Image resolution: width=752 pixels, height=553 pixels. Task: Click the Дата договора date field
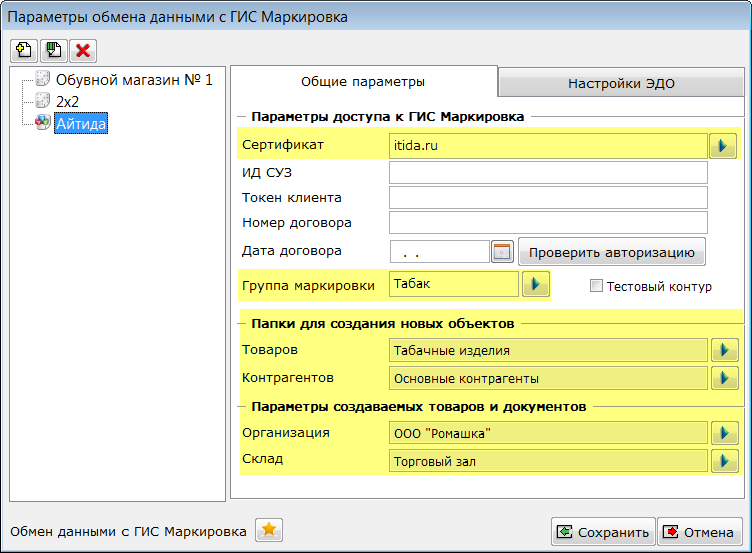(440, 251)
